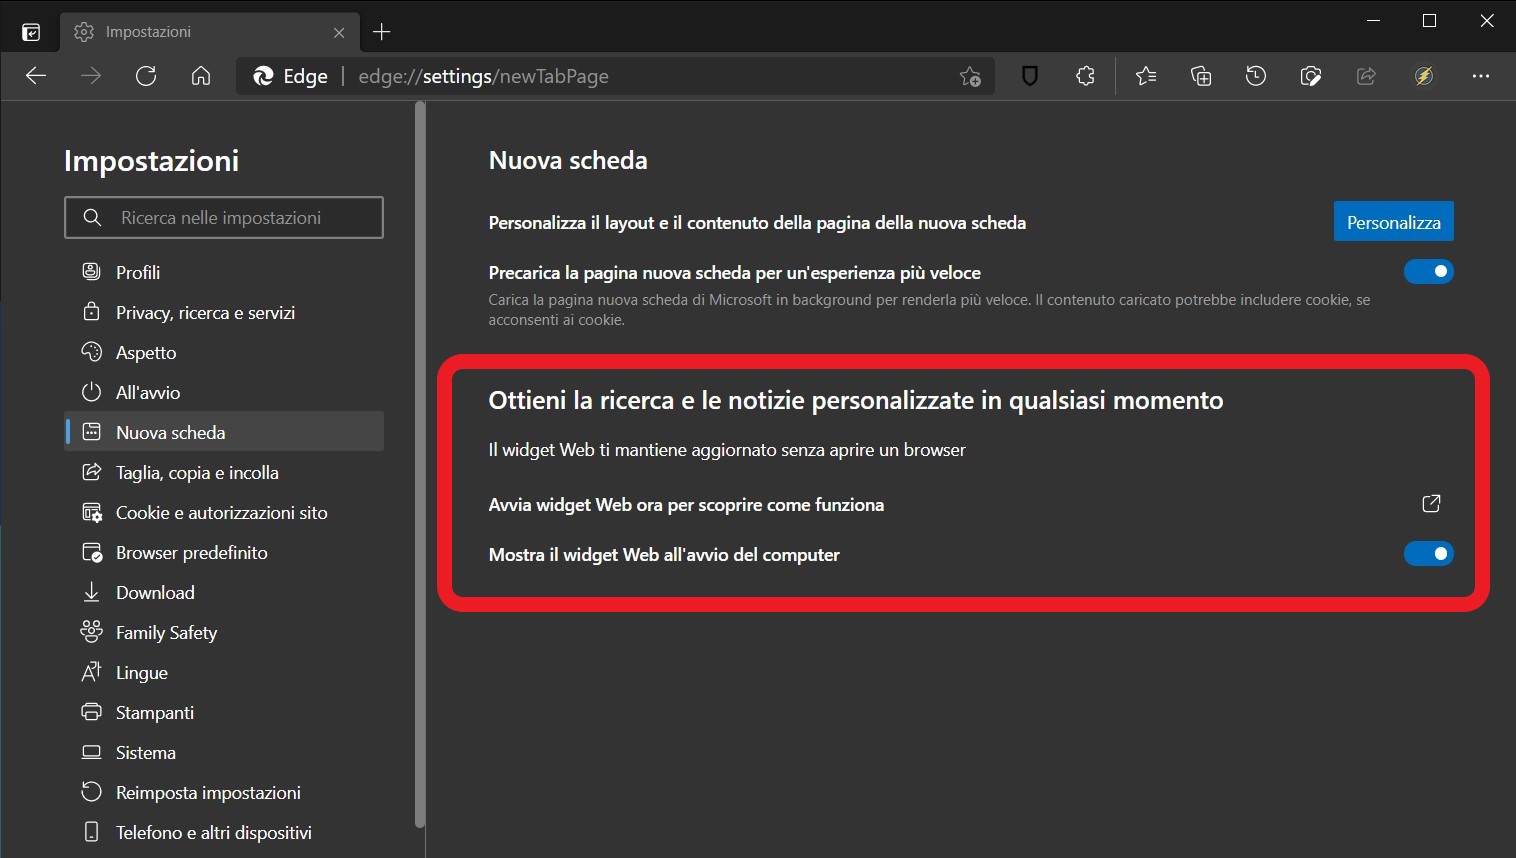Add a new tab with the plus button
The image size is (1516, 858).
point(381,32)
